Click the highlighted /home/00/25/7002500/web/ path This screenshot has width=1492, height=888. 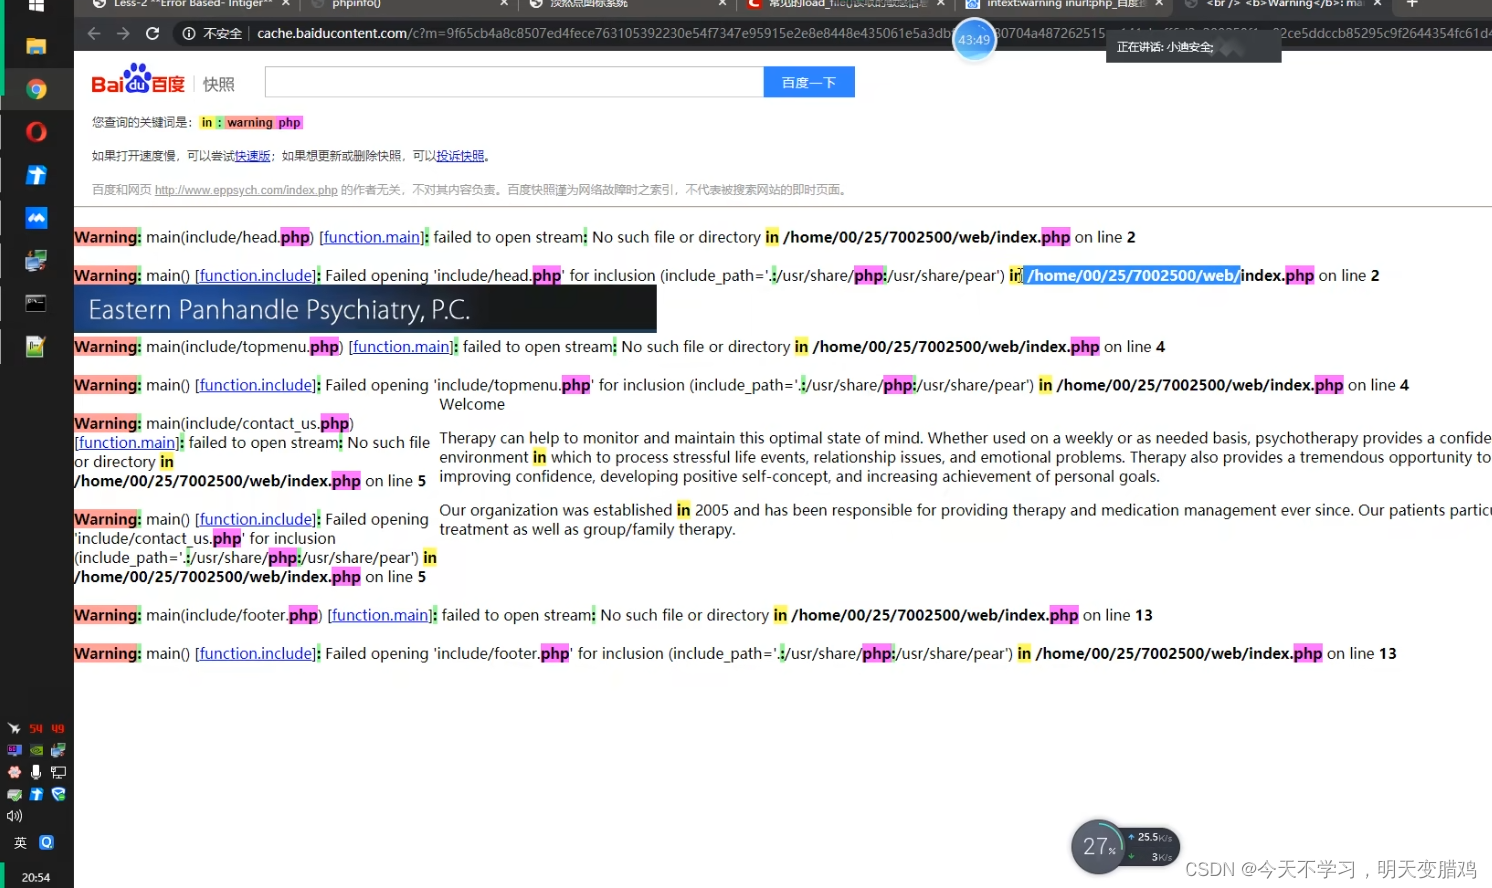pos(1132,275)
